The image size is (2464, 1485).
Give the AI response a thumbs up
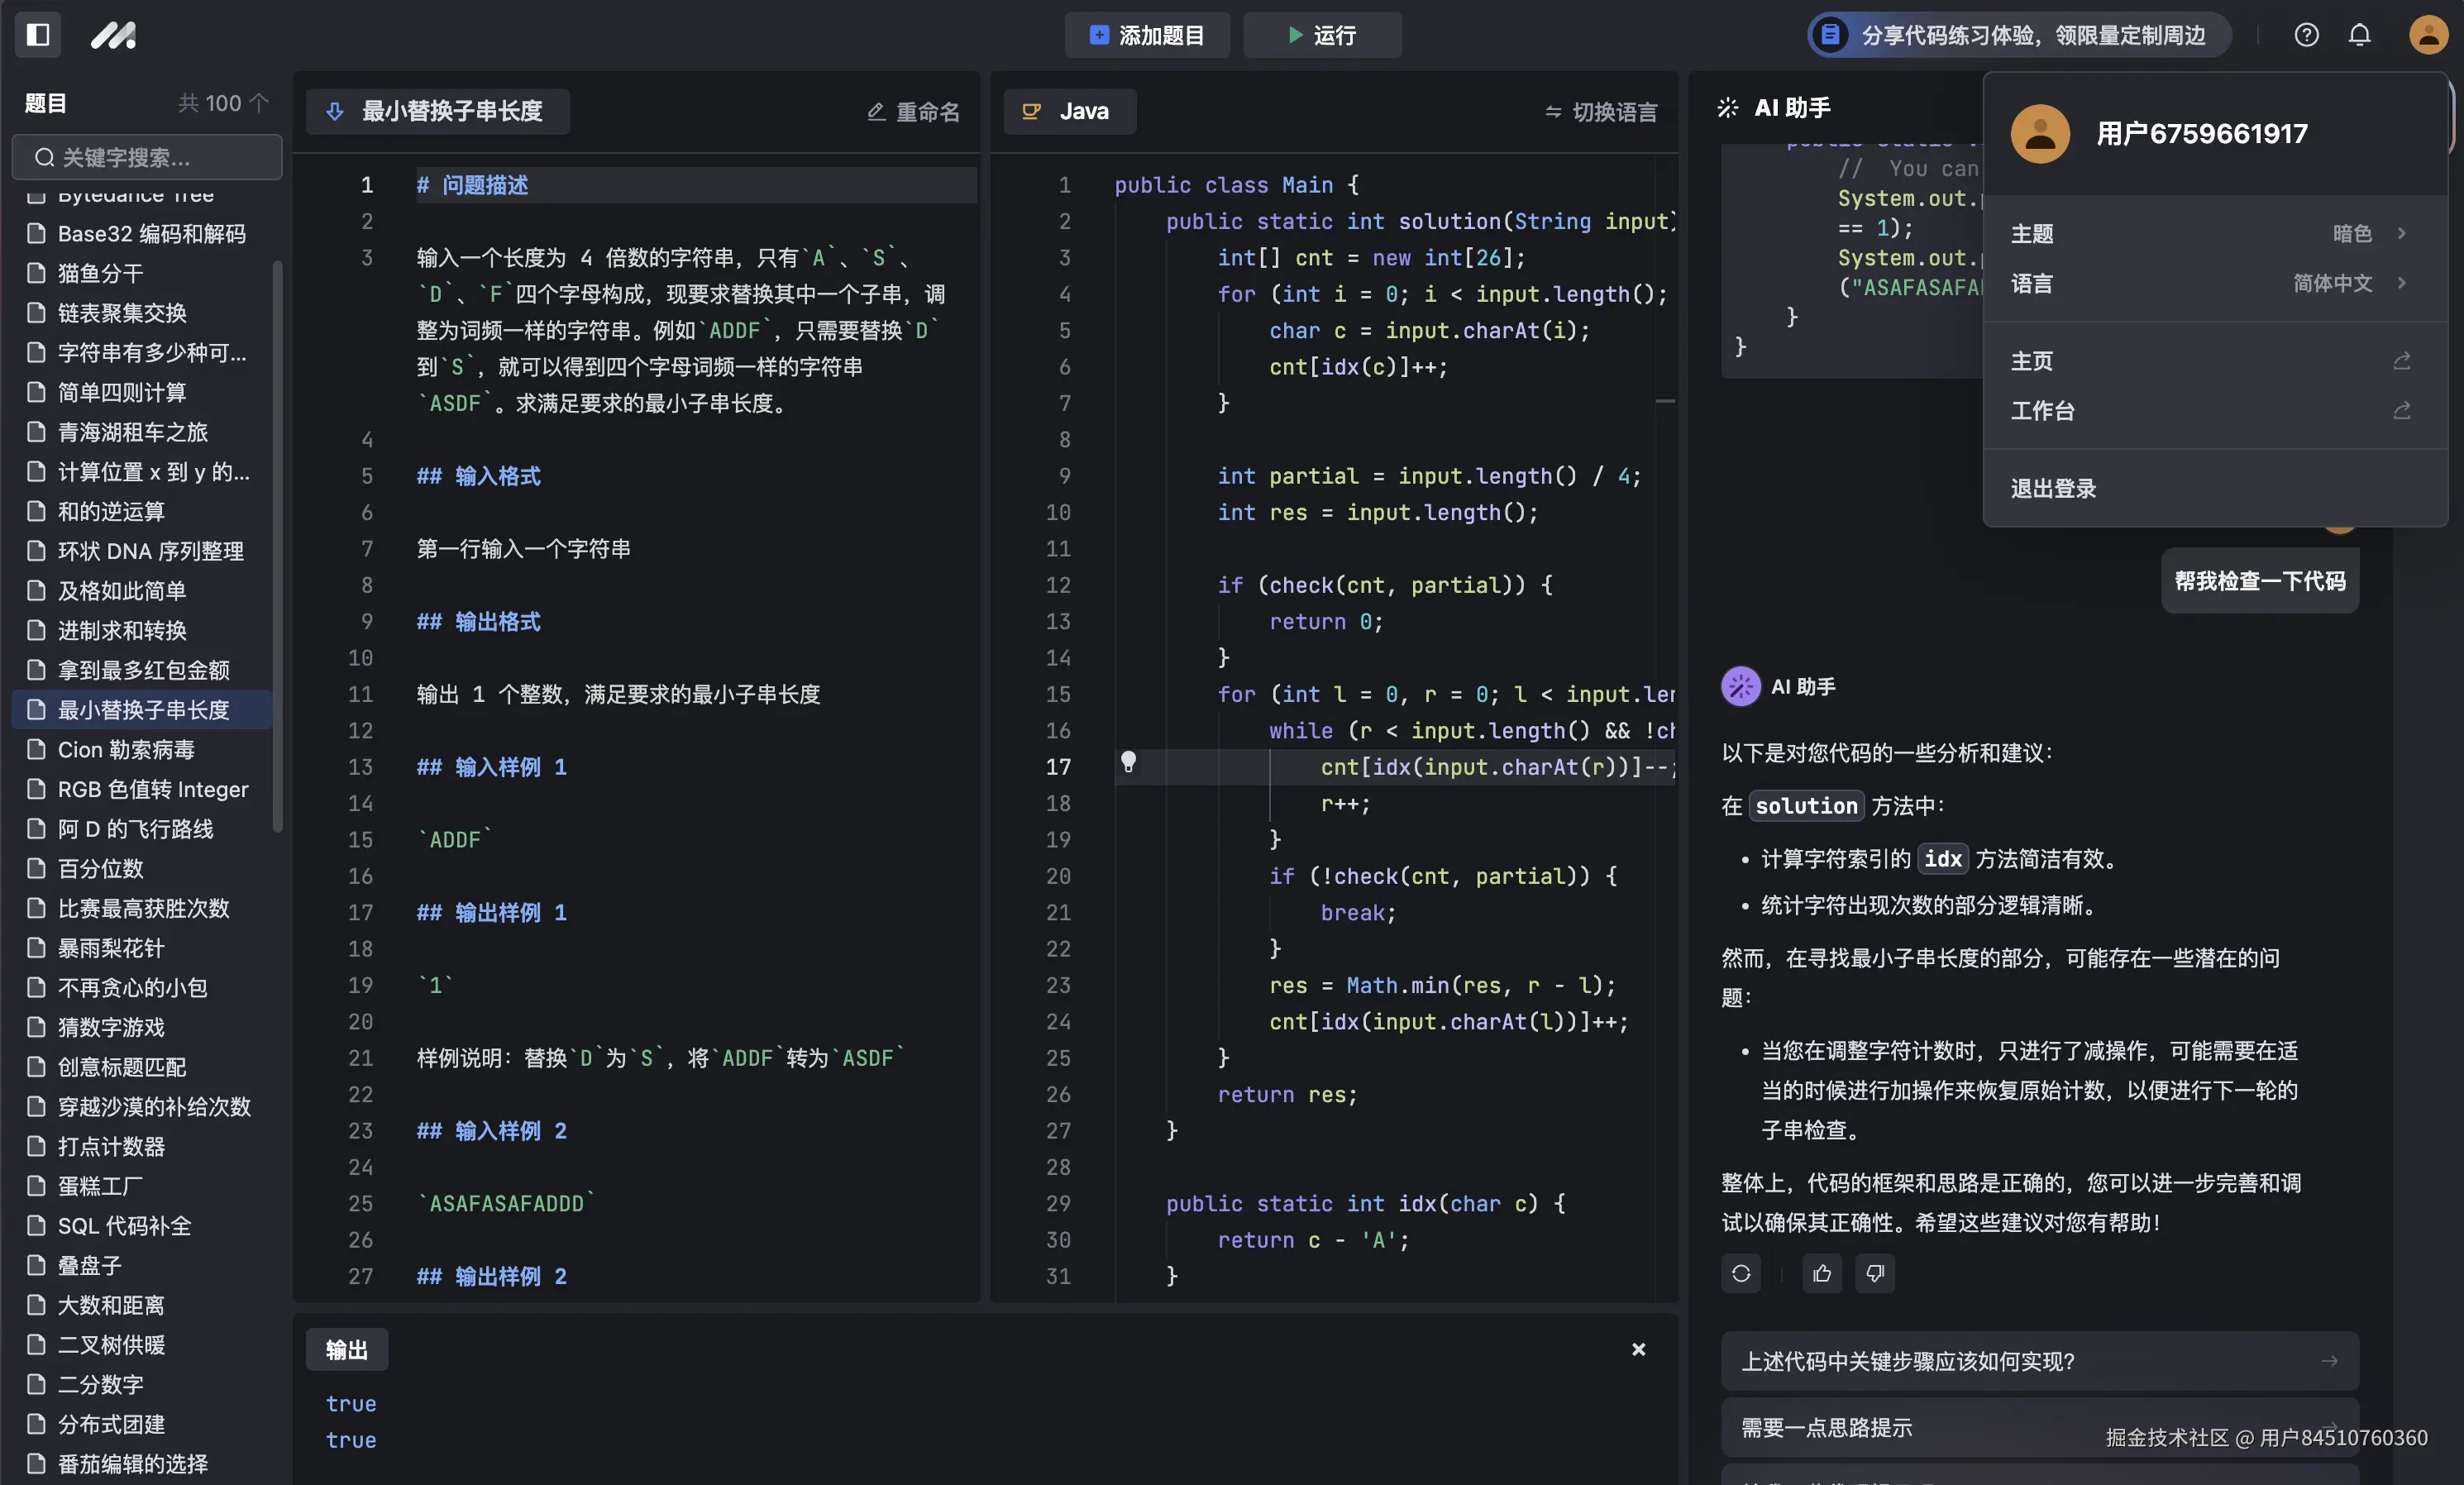(x=1821, y=1273)
